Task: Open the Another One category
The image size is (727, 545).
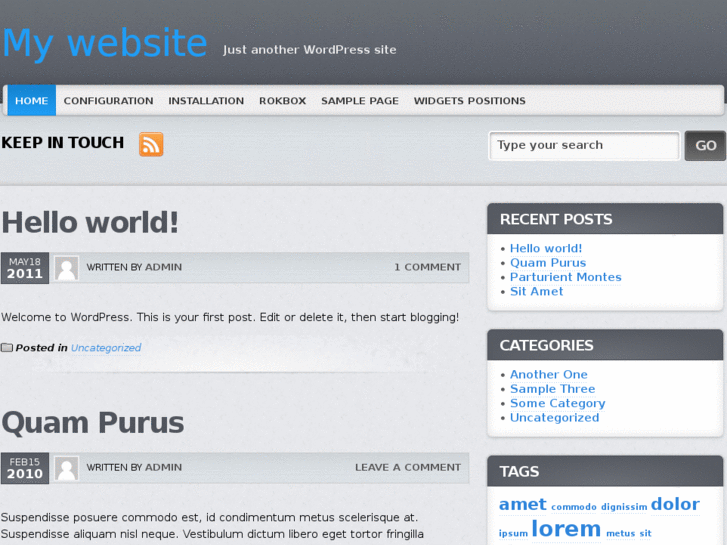Action: [x=548, y=374]
